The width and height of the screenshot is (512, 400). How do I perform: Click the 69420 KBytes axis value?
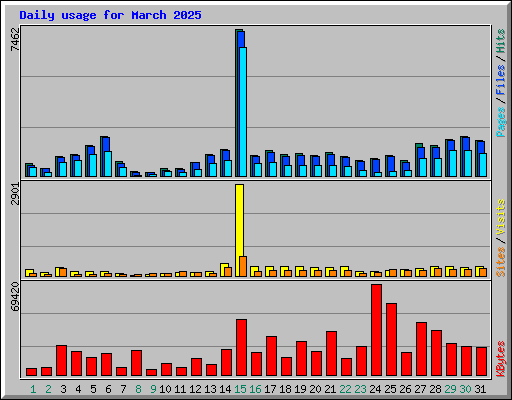pos(15,297)
